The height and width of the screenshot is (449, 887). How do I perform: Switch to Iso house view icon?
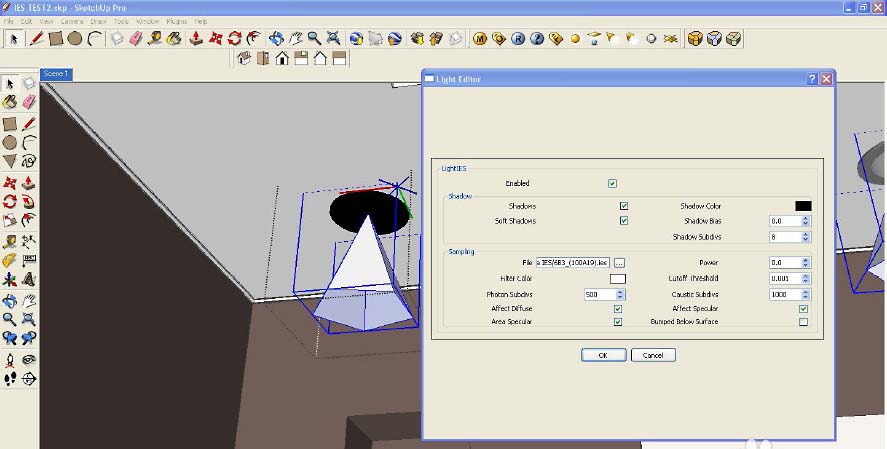244,58
